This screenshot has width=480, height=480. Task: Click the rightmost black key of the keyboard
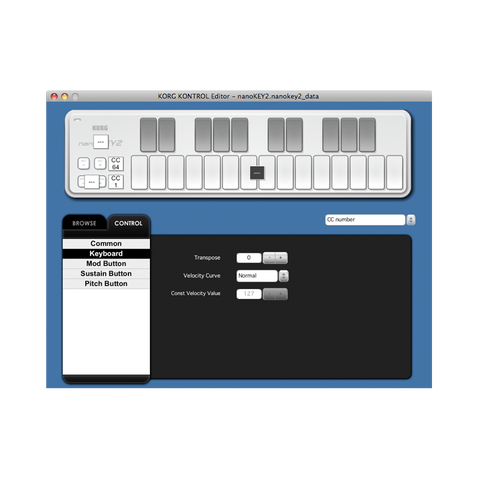tap(367, 135)
